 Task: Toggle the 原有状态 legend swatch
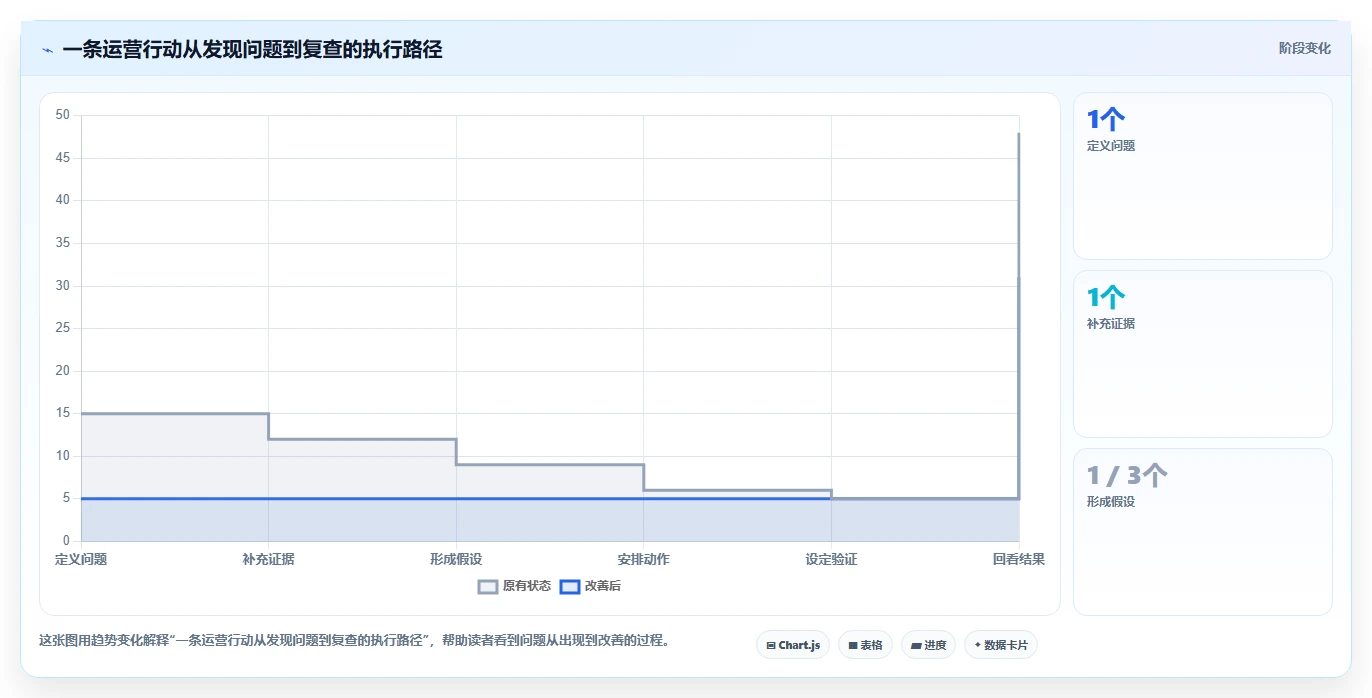tap(488, 586)
